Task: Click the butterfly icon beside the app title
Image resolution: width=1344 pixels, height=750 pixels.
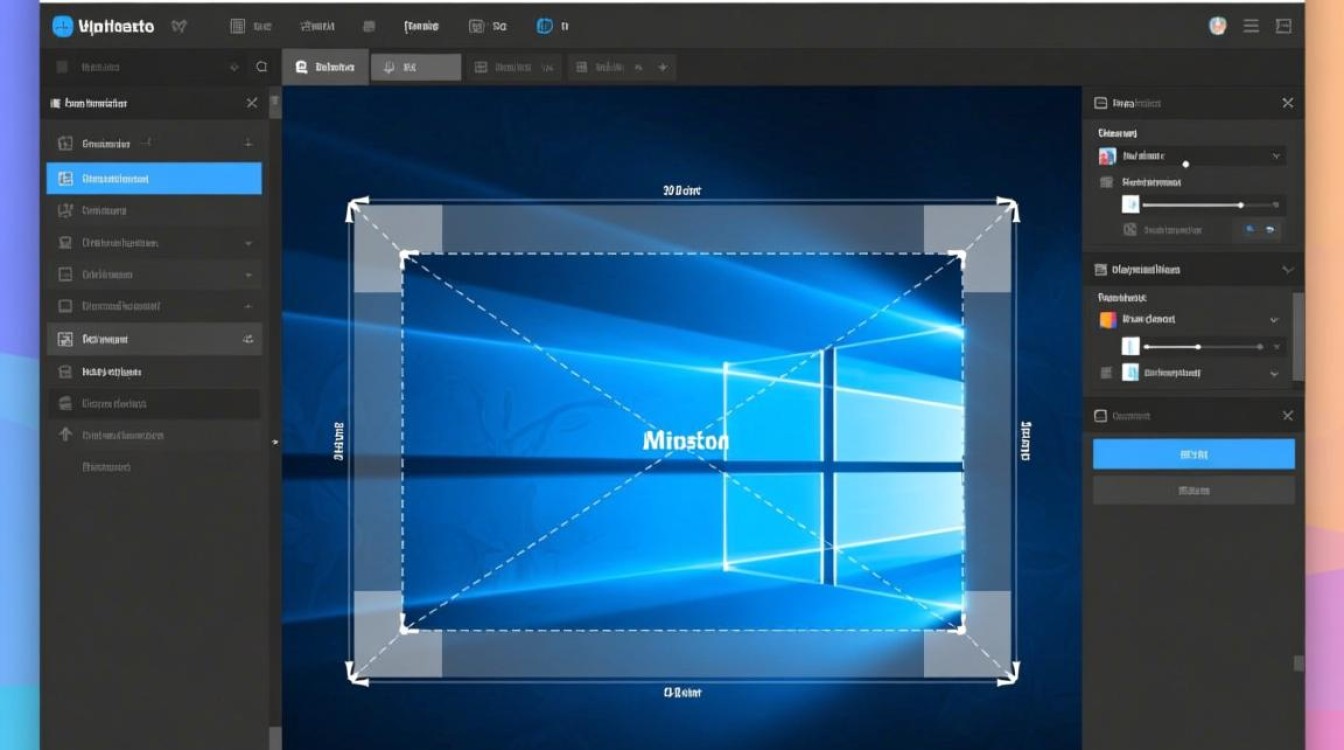Action: click(181, 27)
